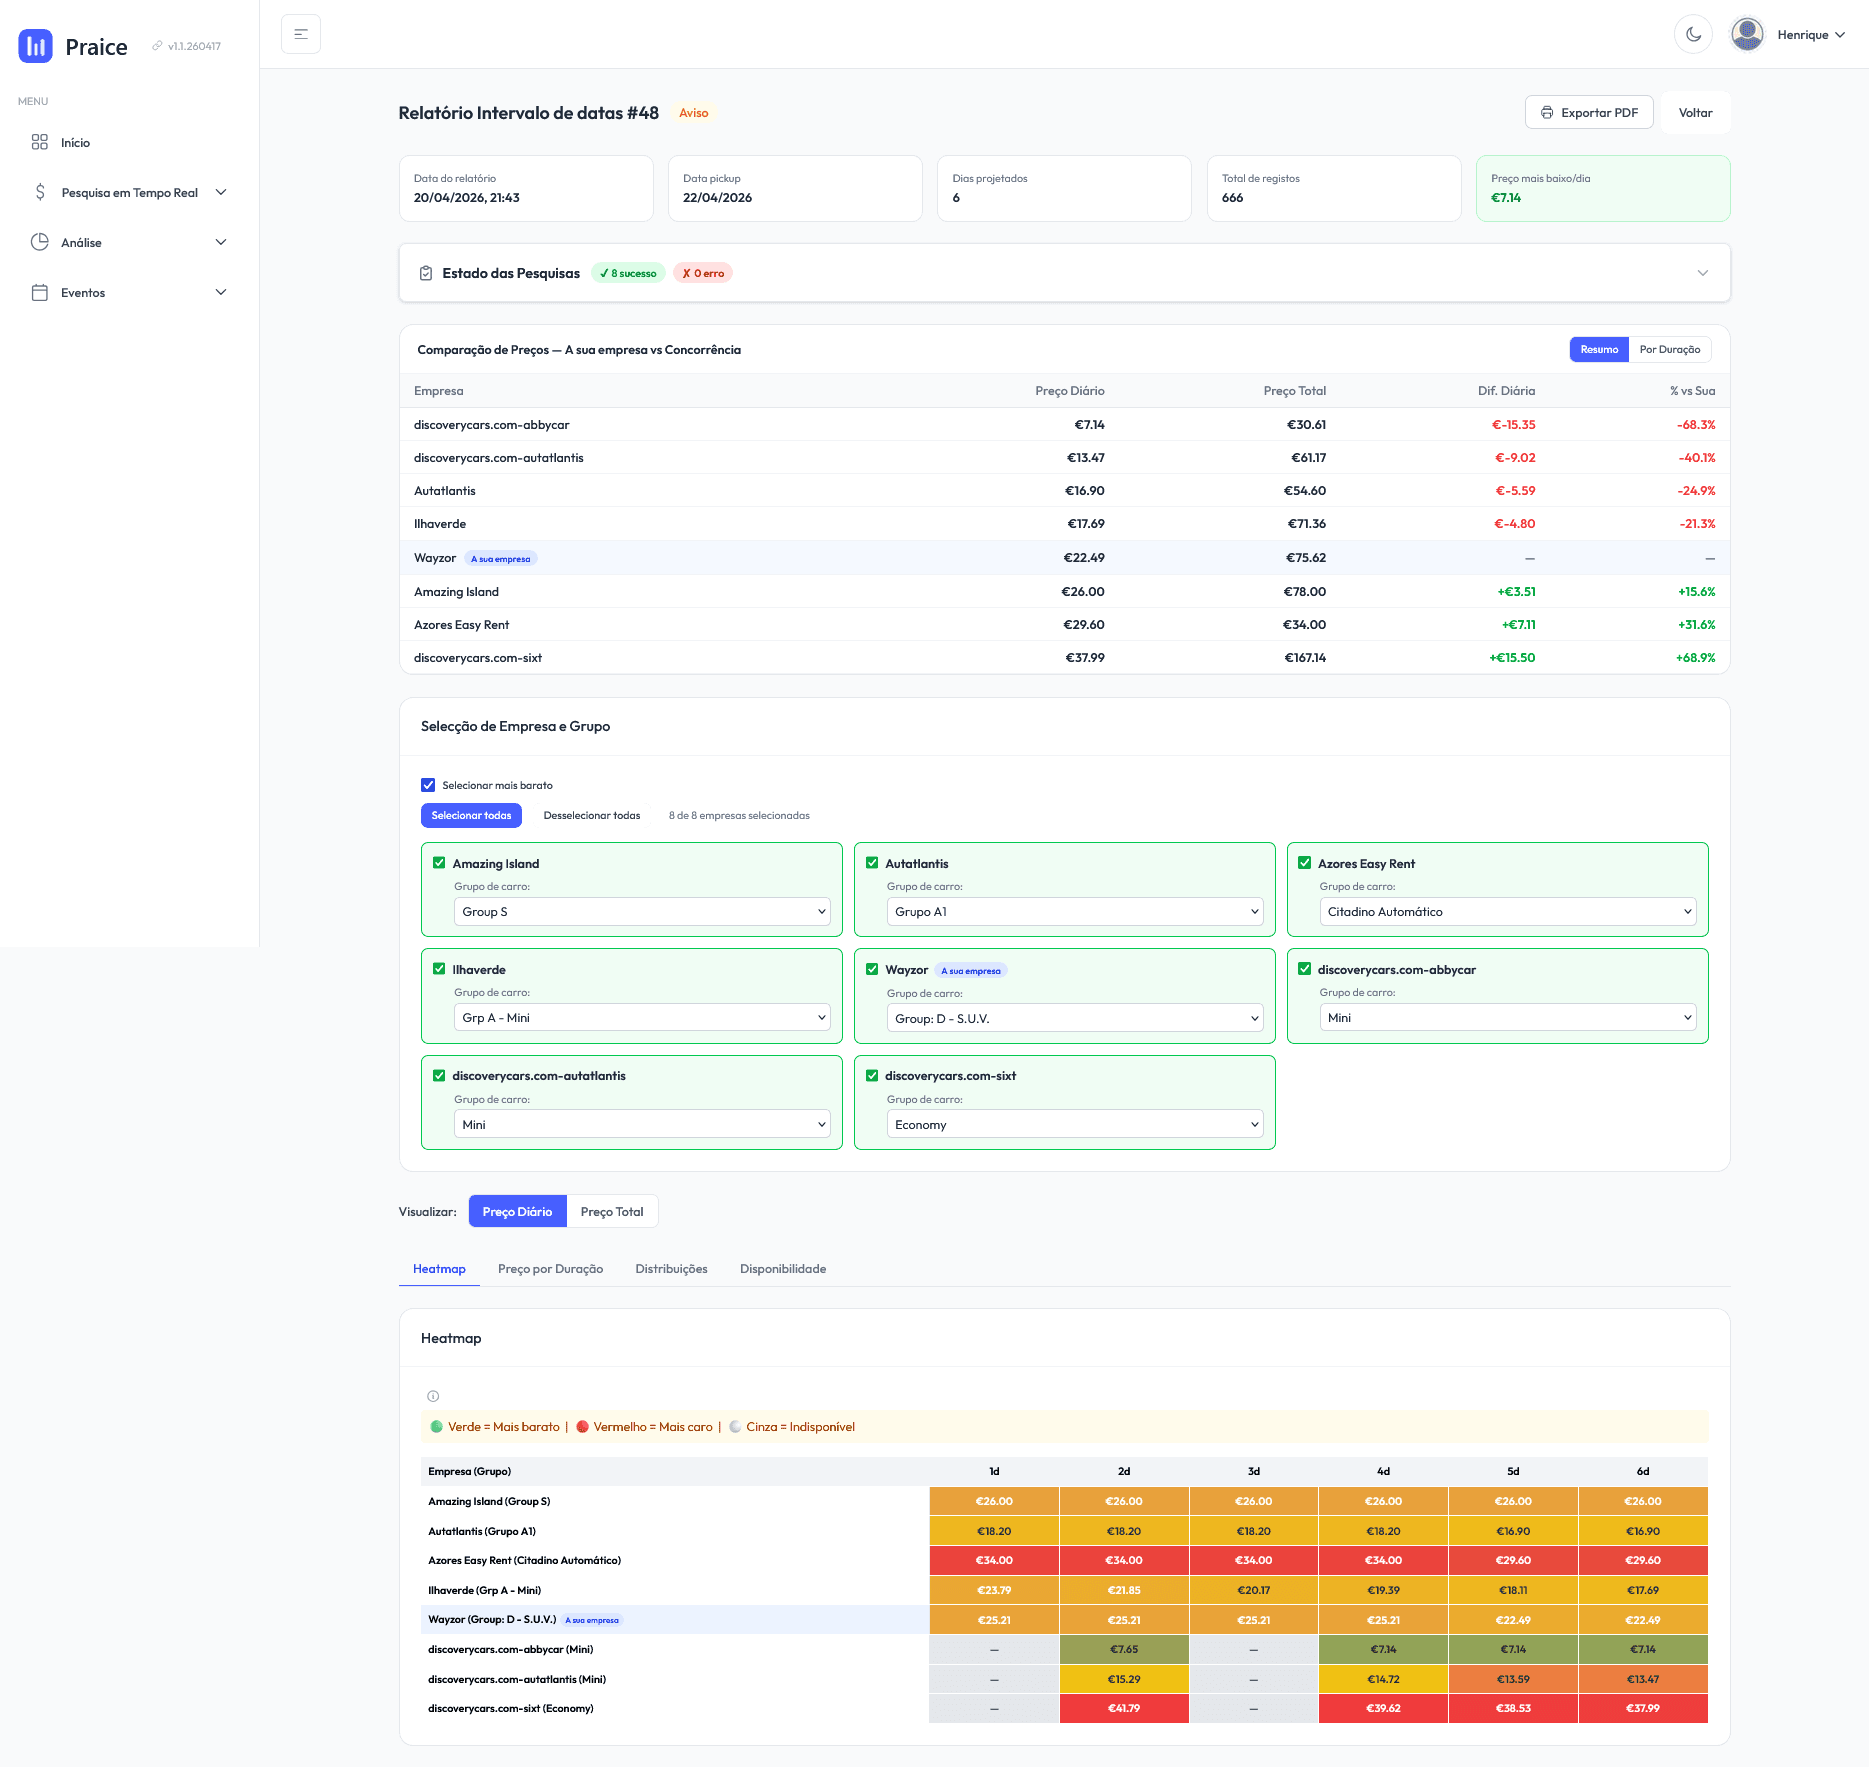Open the Citadino Automático car group dropdown
Screen dimensions: 1869x1767
[x=1508, y=912]
